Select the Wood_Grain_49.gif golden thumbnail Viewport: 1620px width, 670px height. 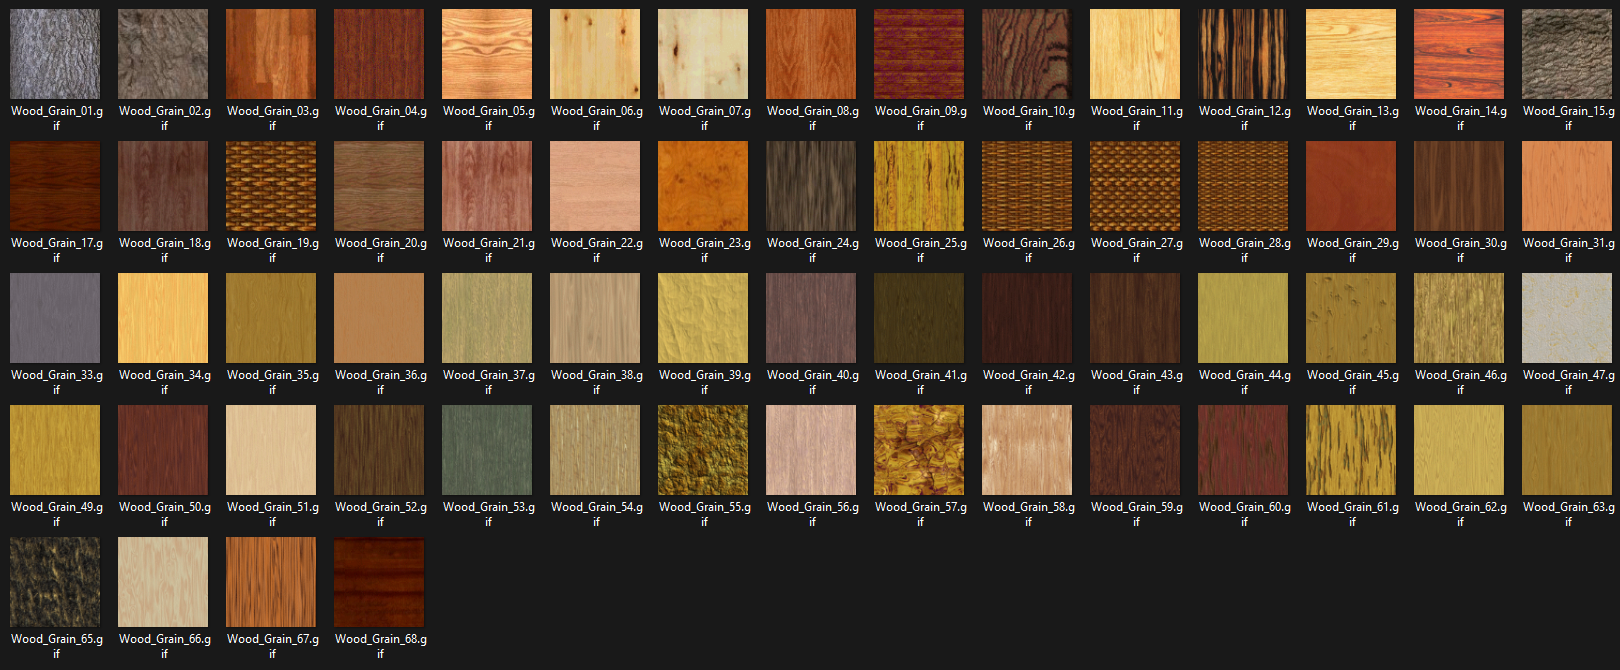pos(55,450)
